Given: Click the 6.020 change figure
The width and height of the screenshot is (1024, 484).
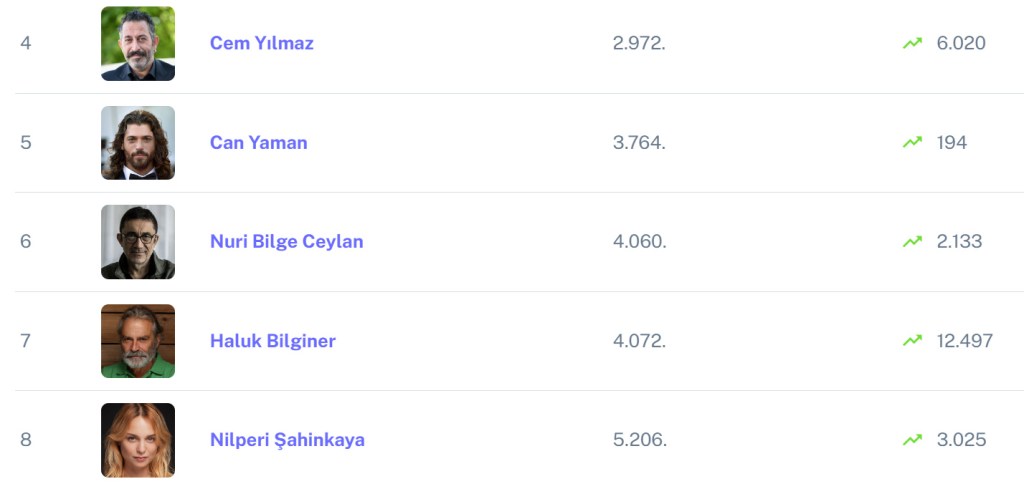Looking at the screenshot, I should coord(961,43).
